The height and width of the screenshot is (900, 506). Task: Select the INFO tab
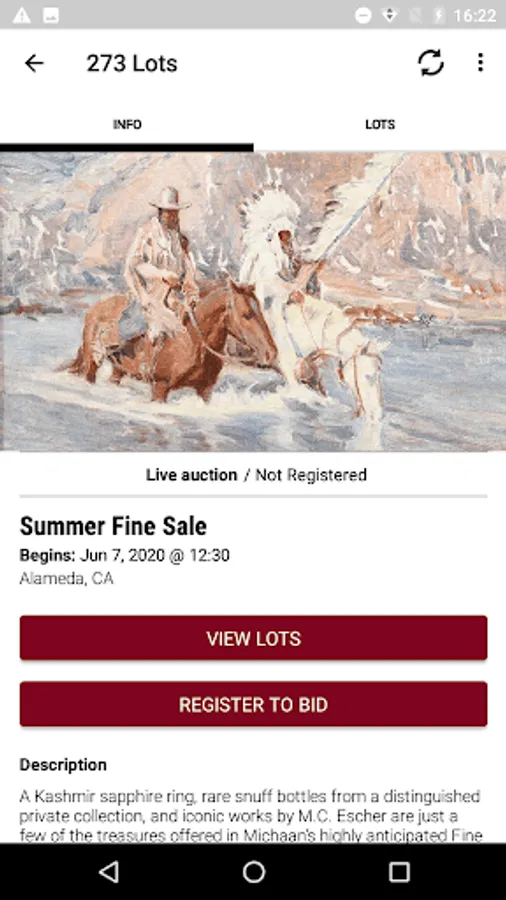click(x=127, y=125)
